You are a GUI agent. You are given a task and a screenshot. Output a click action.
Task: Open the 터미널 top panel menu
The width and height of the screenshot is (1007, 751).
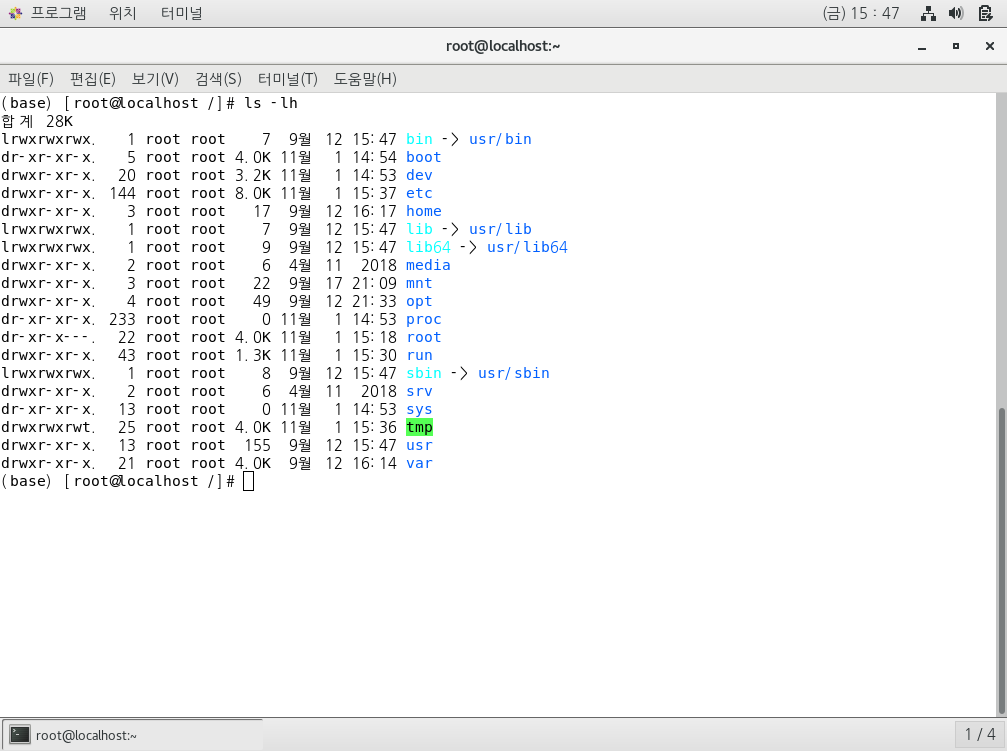(181, 13)
